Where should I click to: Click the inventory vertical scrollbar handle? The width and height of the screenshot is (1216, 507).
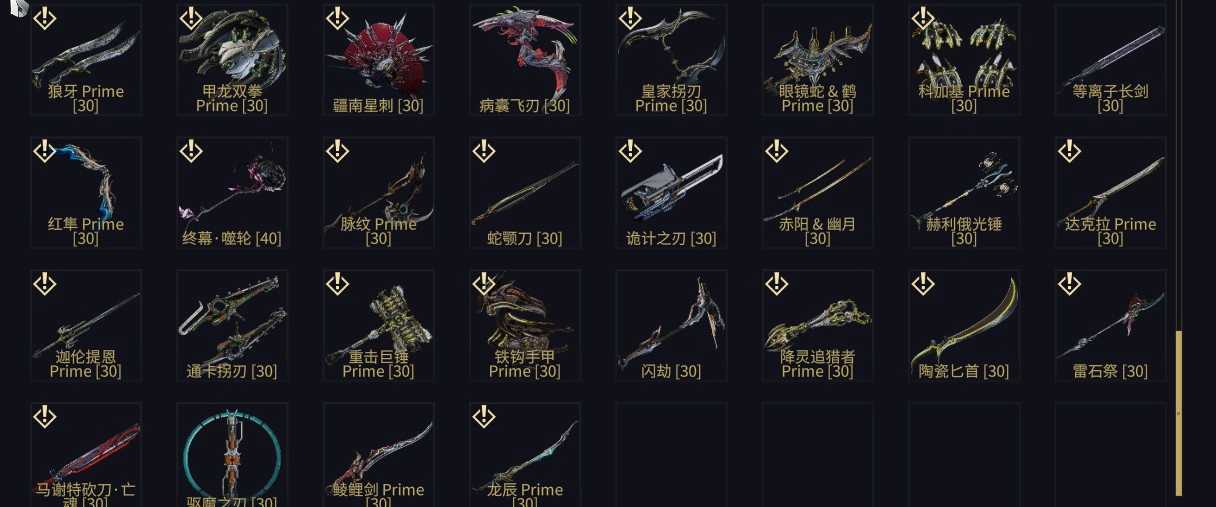[x=1179, y=412]
